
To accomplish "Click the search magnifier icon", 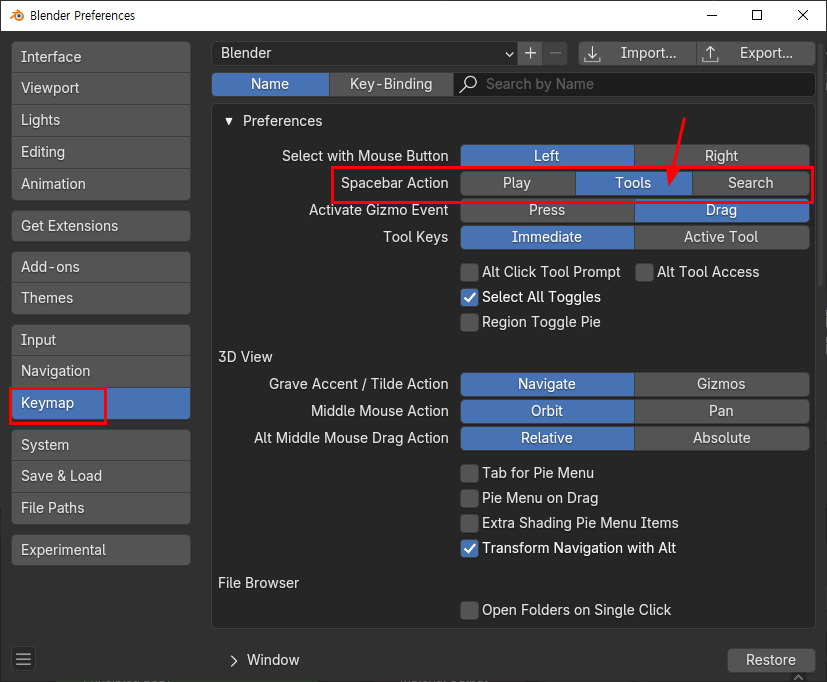I will [x=468, y=84].
